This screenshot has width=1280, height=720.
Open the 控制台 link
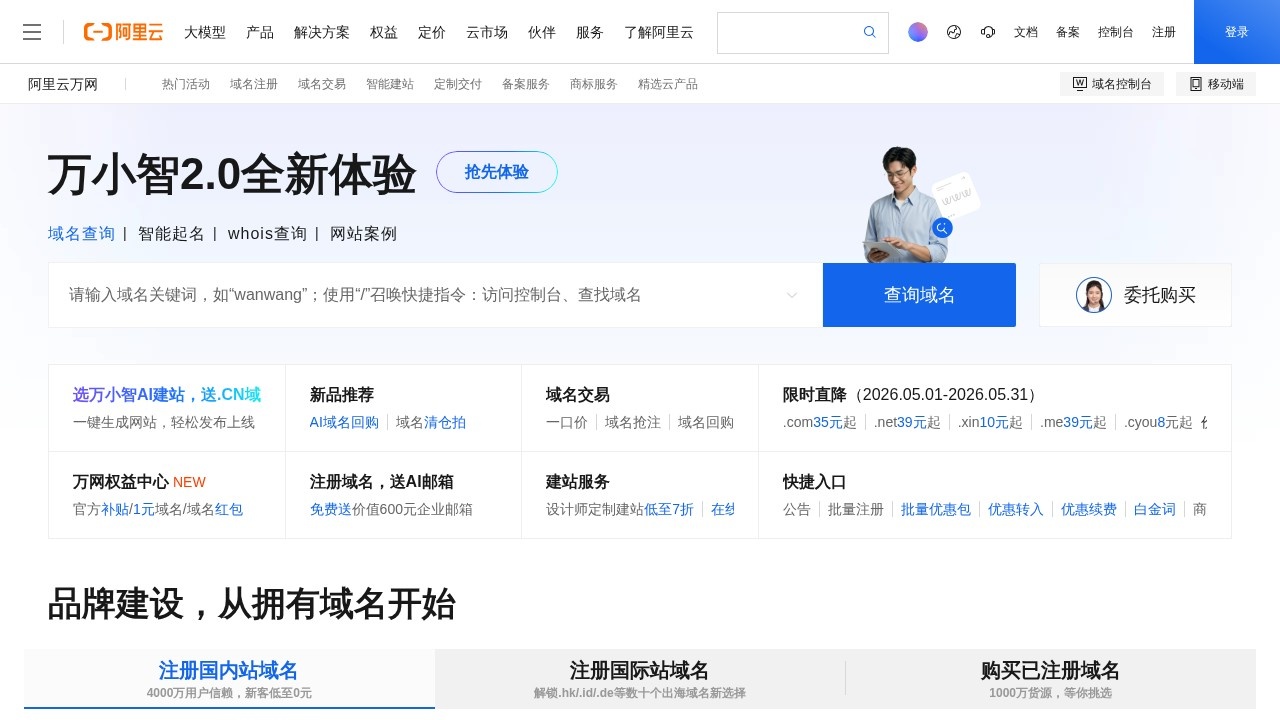[x=1116, y=32]
